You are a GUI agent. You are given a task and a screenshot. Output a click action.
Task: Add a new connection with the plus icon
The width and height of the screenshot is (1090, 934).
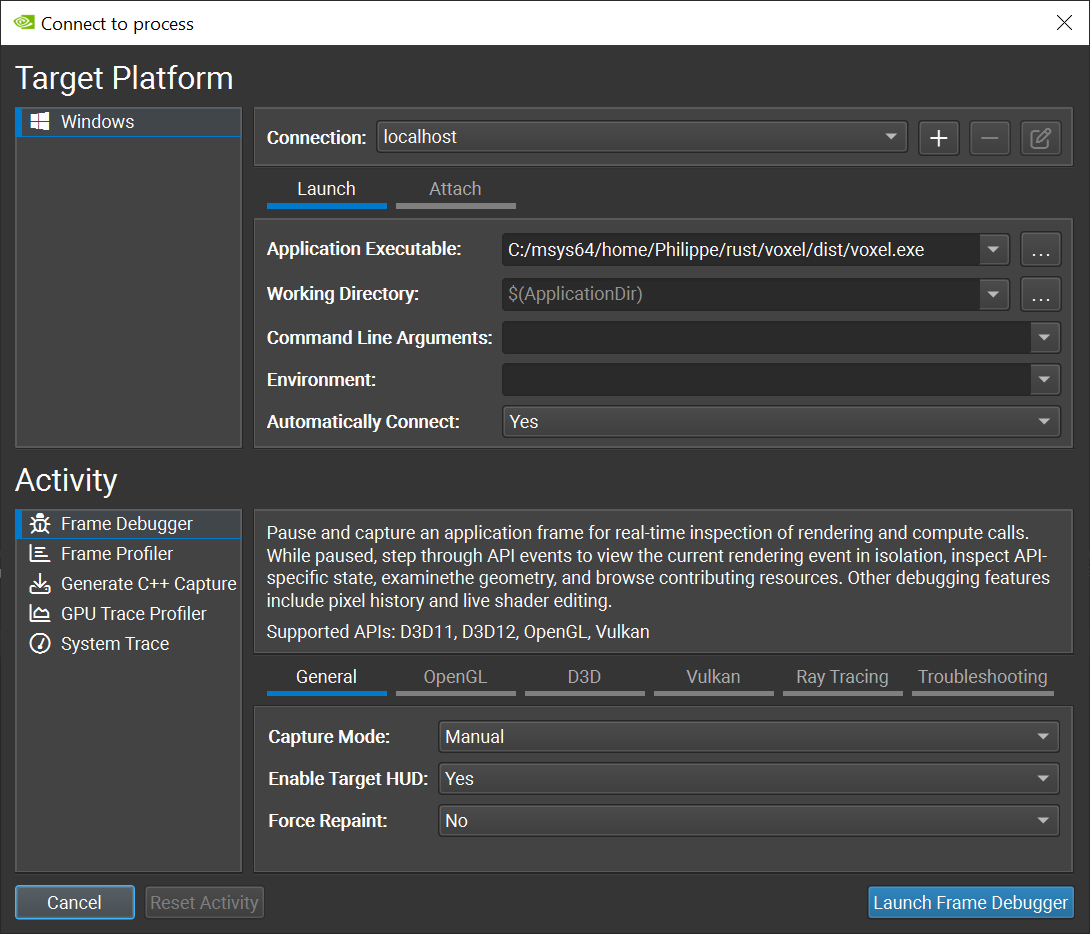tap(938, 138)
